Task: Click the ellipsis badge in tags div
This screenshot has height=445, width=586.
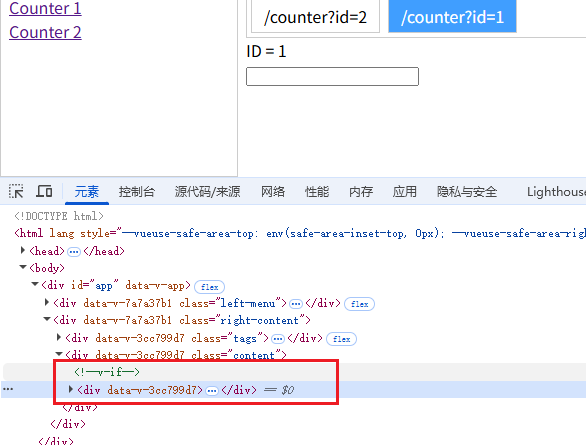Action: click(277, 339)
